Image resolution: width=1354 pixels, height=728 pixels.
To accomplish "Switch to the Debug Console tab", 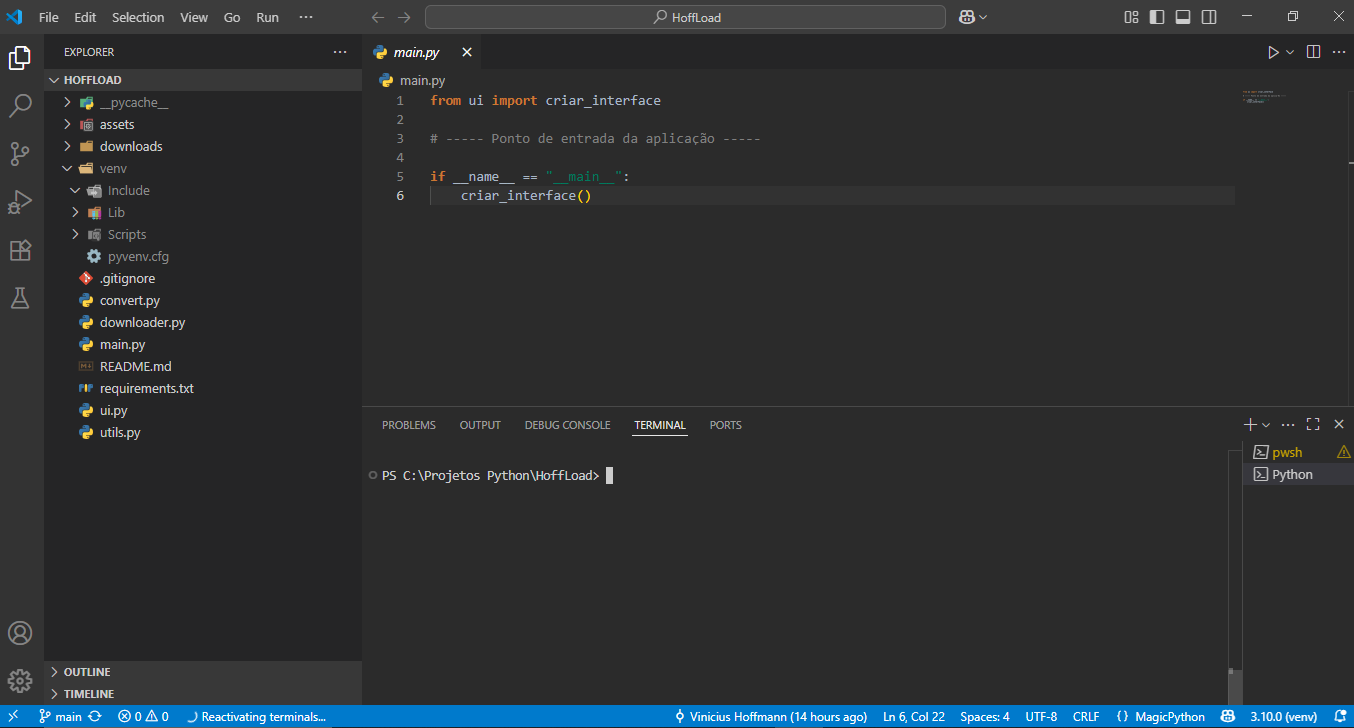I will coord(567,425).
